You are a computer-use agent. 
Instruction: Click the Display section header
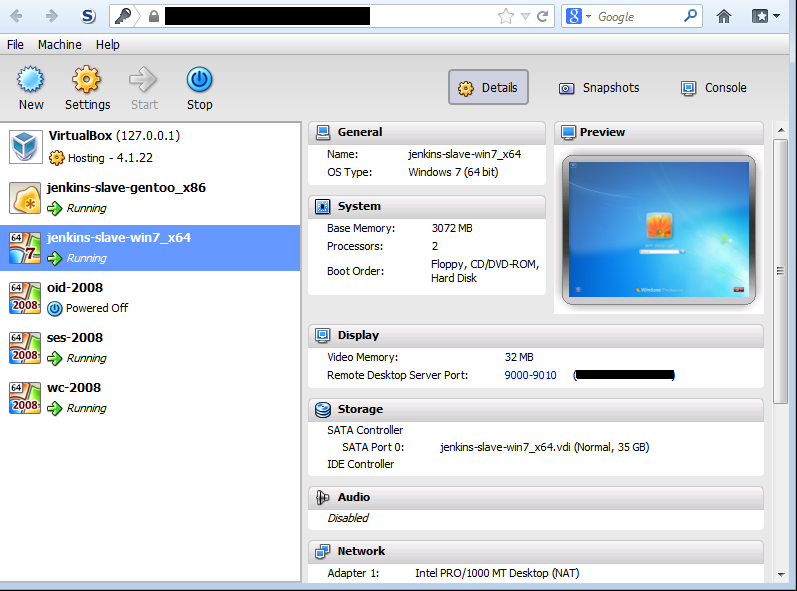point(536,335)
